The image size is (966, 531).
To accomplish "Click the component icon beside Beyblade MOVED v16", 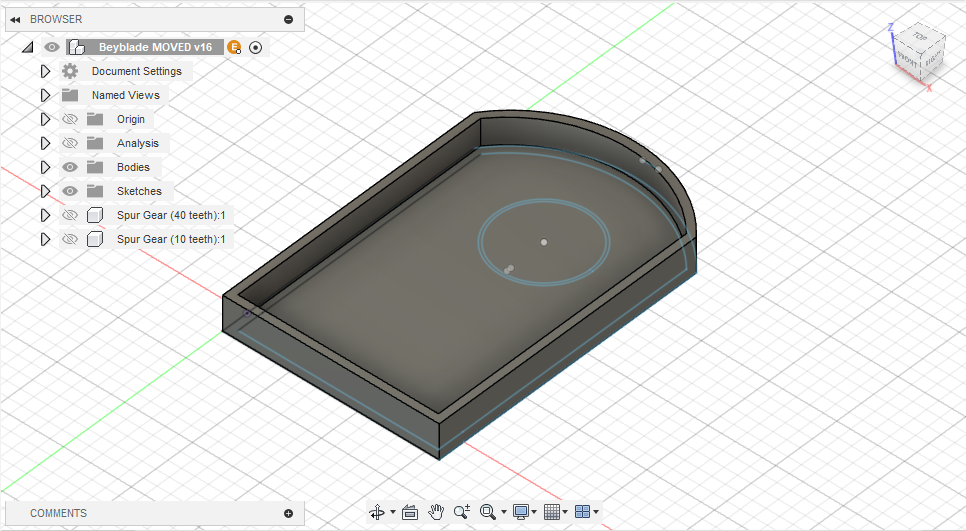I will tap(76, 47).
